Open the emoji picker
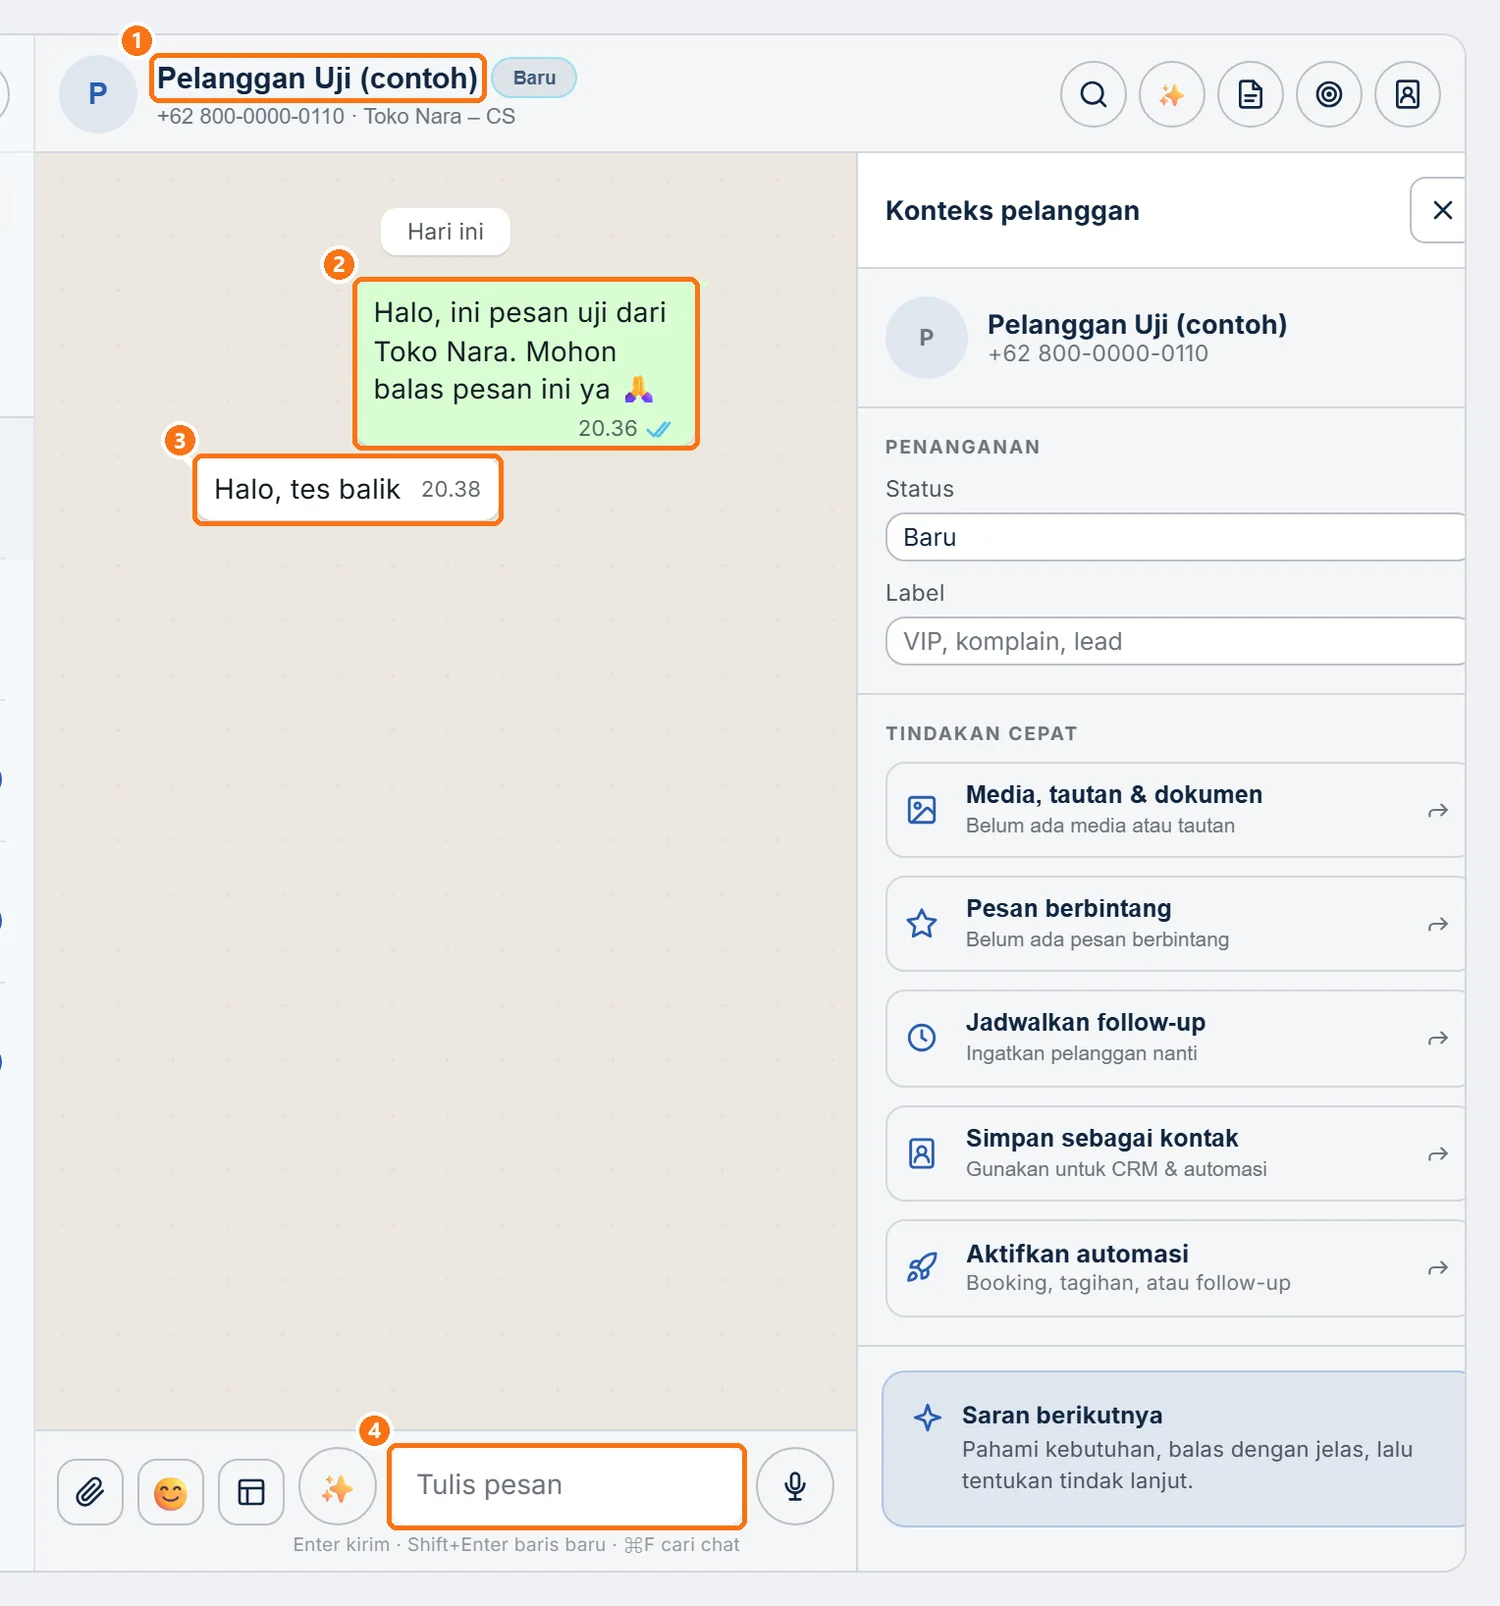The height and width of the screenshot is (1606, 1500). pos(171,1492)
